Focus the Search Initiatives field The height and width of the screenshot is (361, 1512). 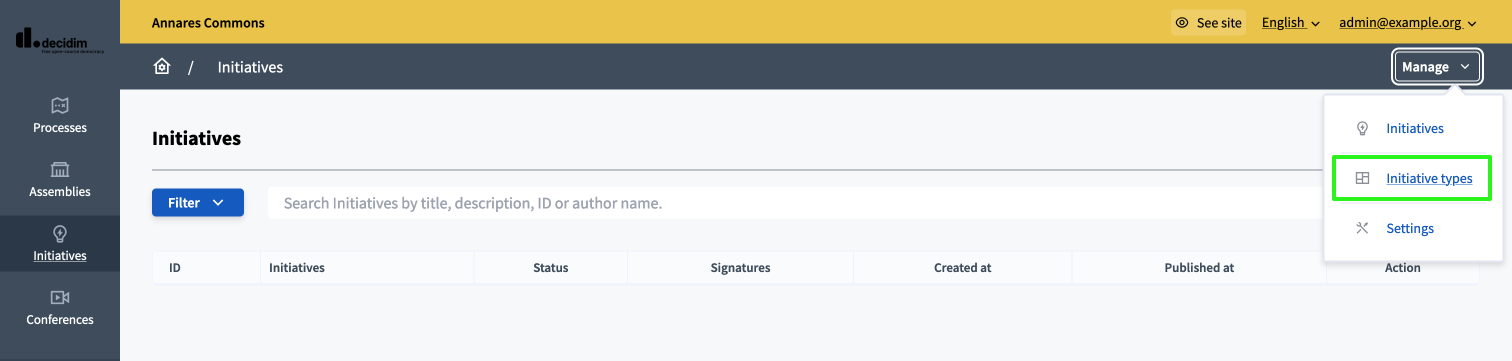pyautogui.click(x=794, y=203)
